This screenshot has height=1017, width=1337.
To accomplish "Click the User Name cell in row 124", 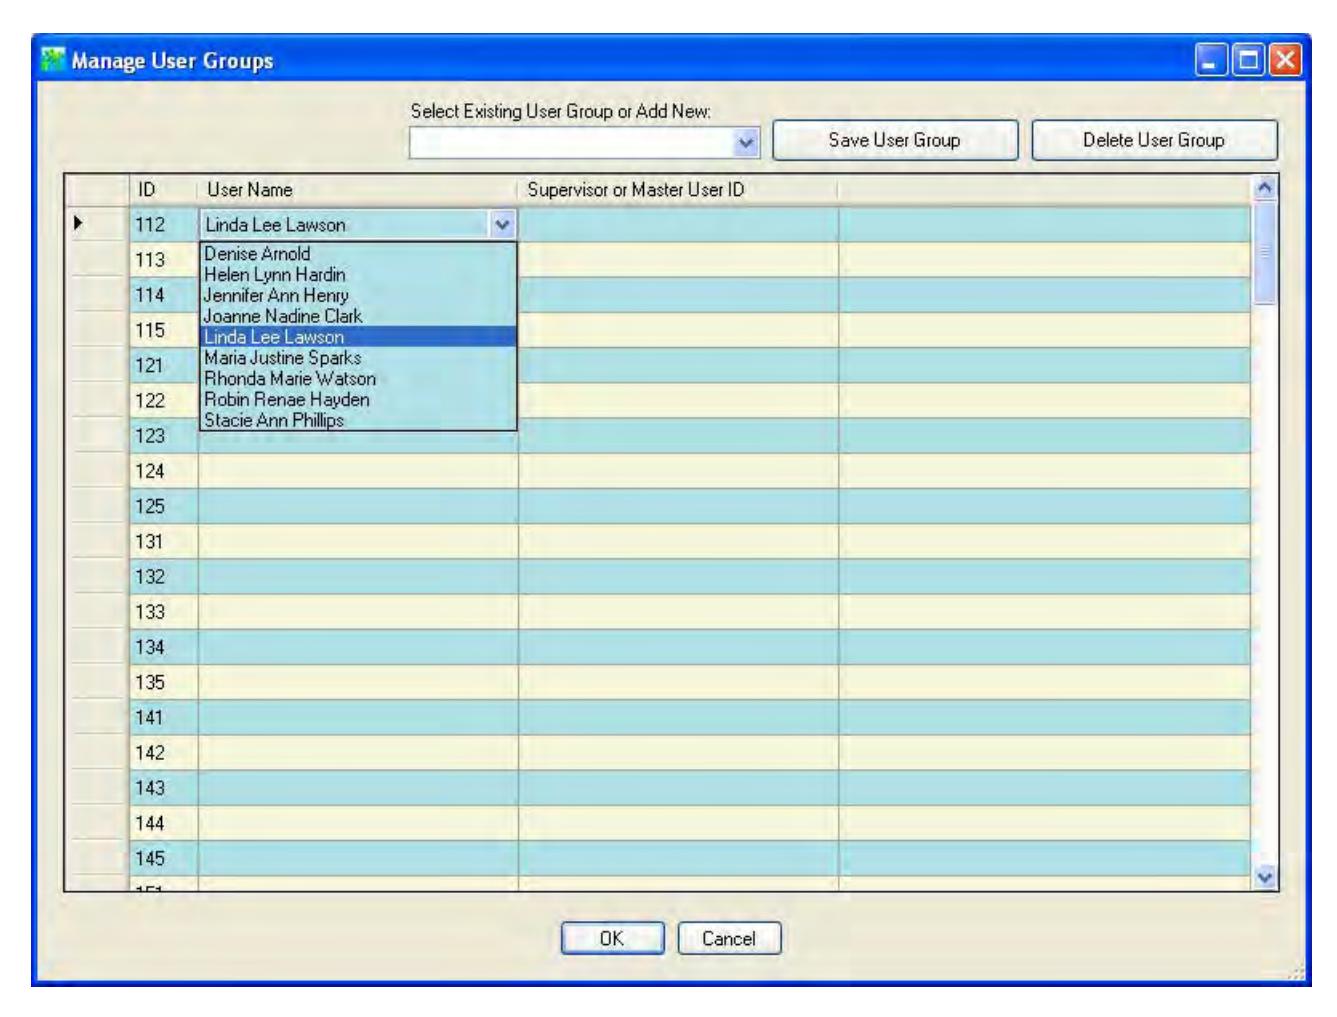I will [x=358, y=471].
